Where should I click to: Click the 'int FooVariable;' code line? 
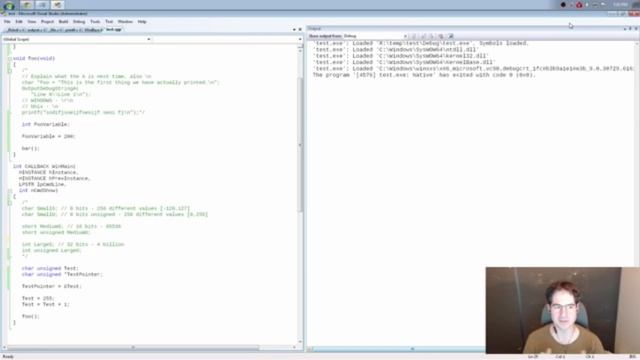coord(46,124)
